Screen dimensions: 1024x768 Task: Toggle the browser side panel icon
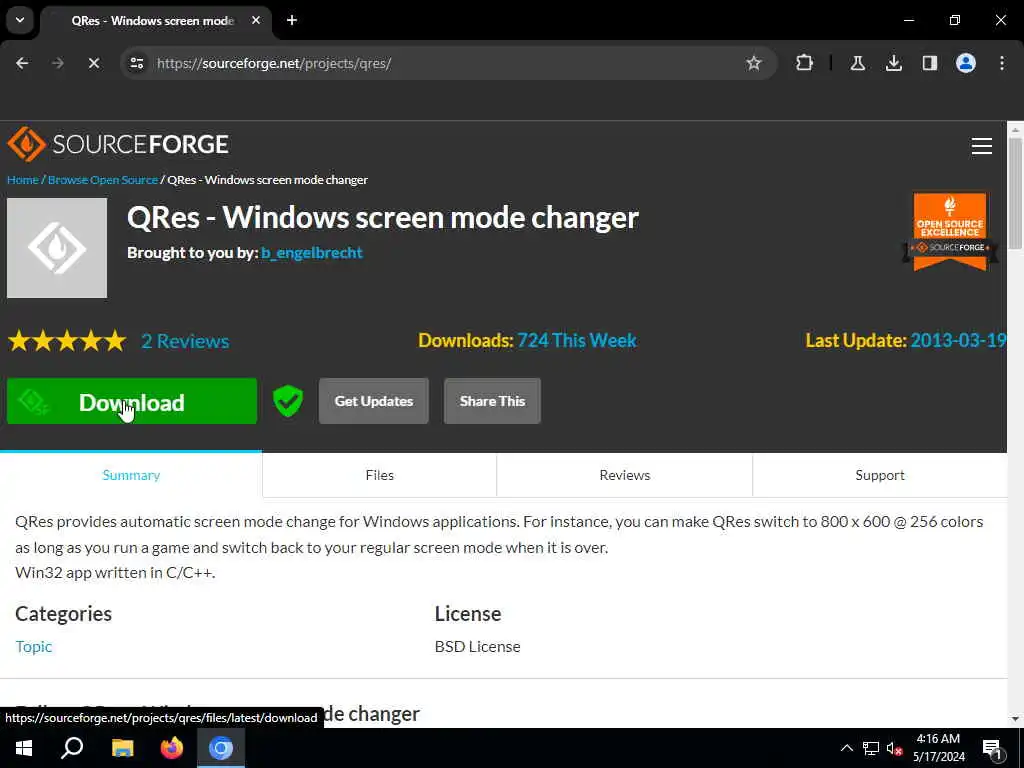tap(929, 63)
